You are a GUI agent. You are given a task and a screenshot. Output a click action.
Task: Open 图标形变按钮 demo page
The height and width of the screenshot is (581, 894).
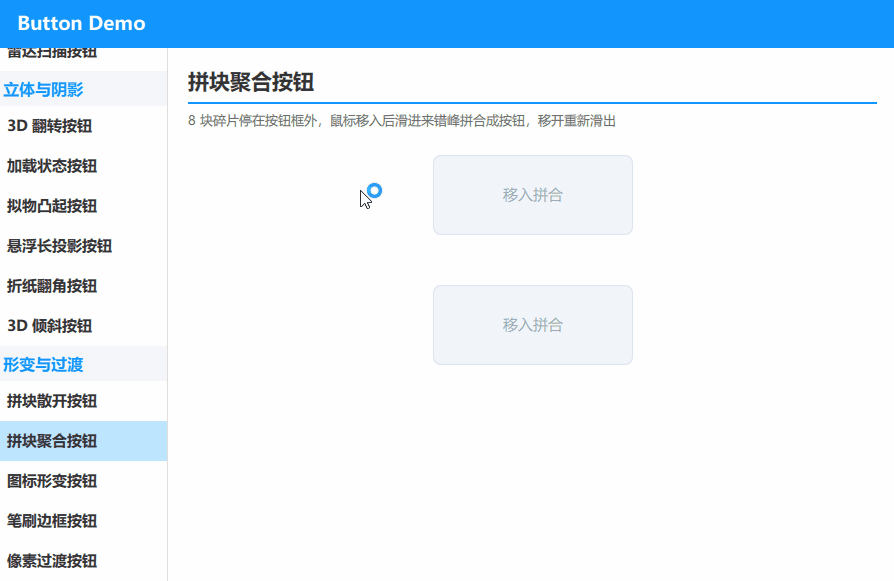point(83,481)
